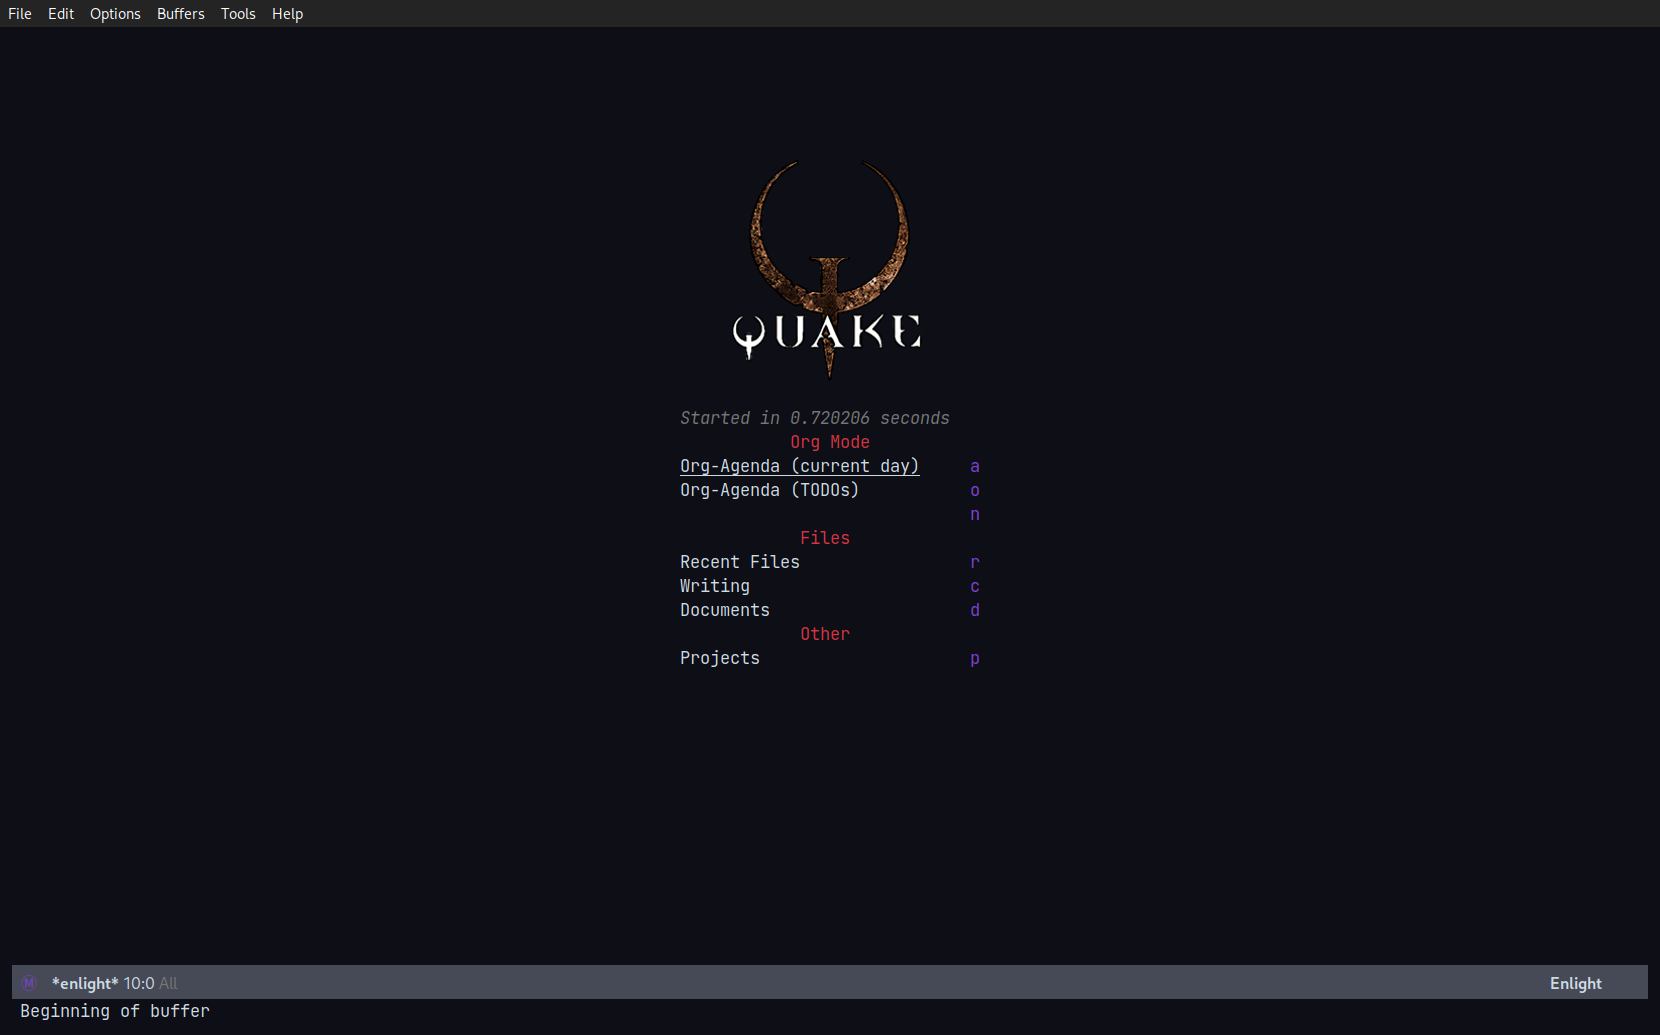This screenshot has height=1035, width=1660.
Task: Click shortcut key 'o' beside Org-Agenda TODOs
Action: click(x=975, y=490)
